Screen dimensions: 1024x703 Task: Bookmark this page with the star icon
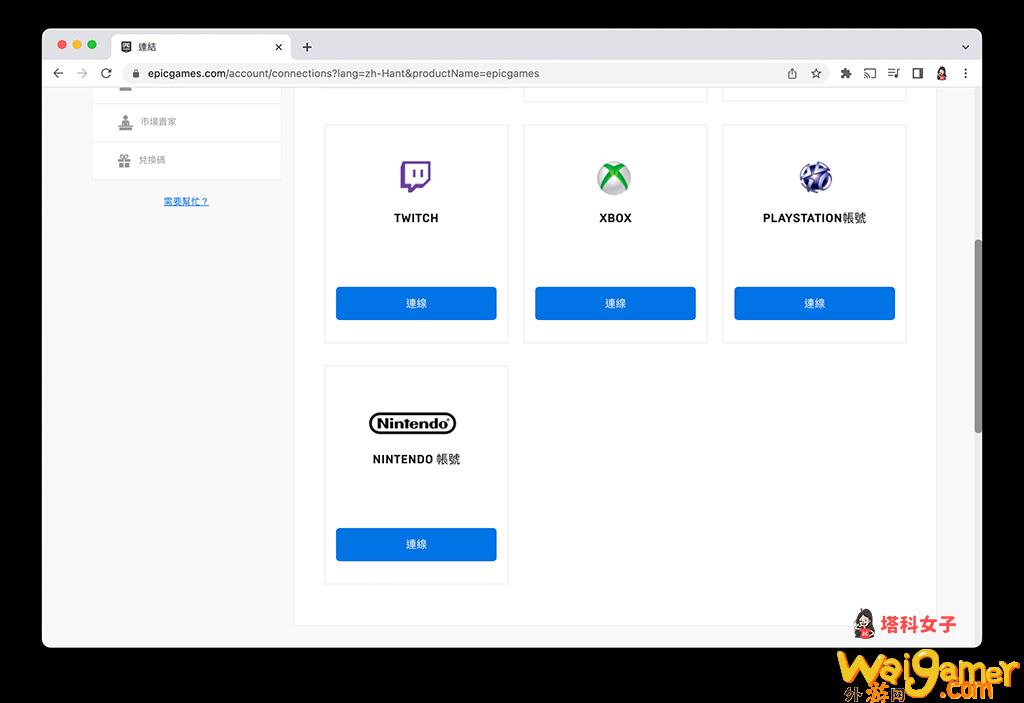(816, 73)
